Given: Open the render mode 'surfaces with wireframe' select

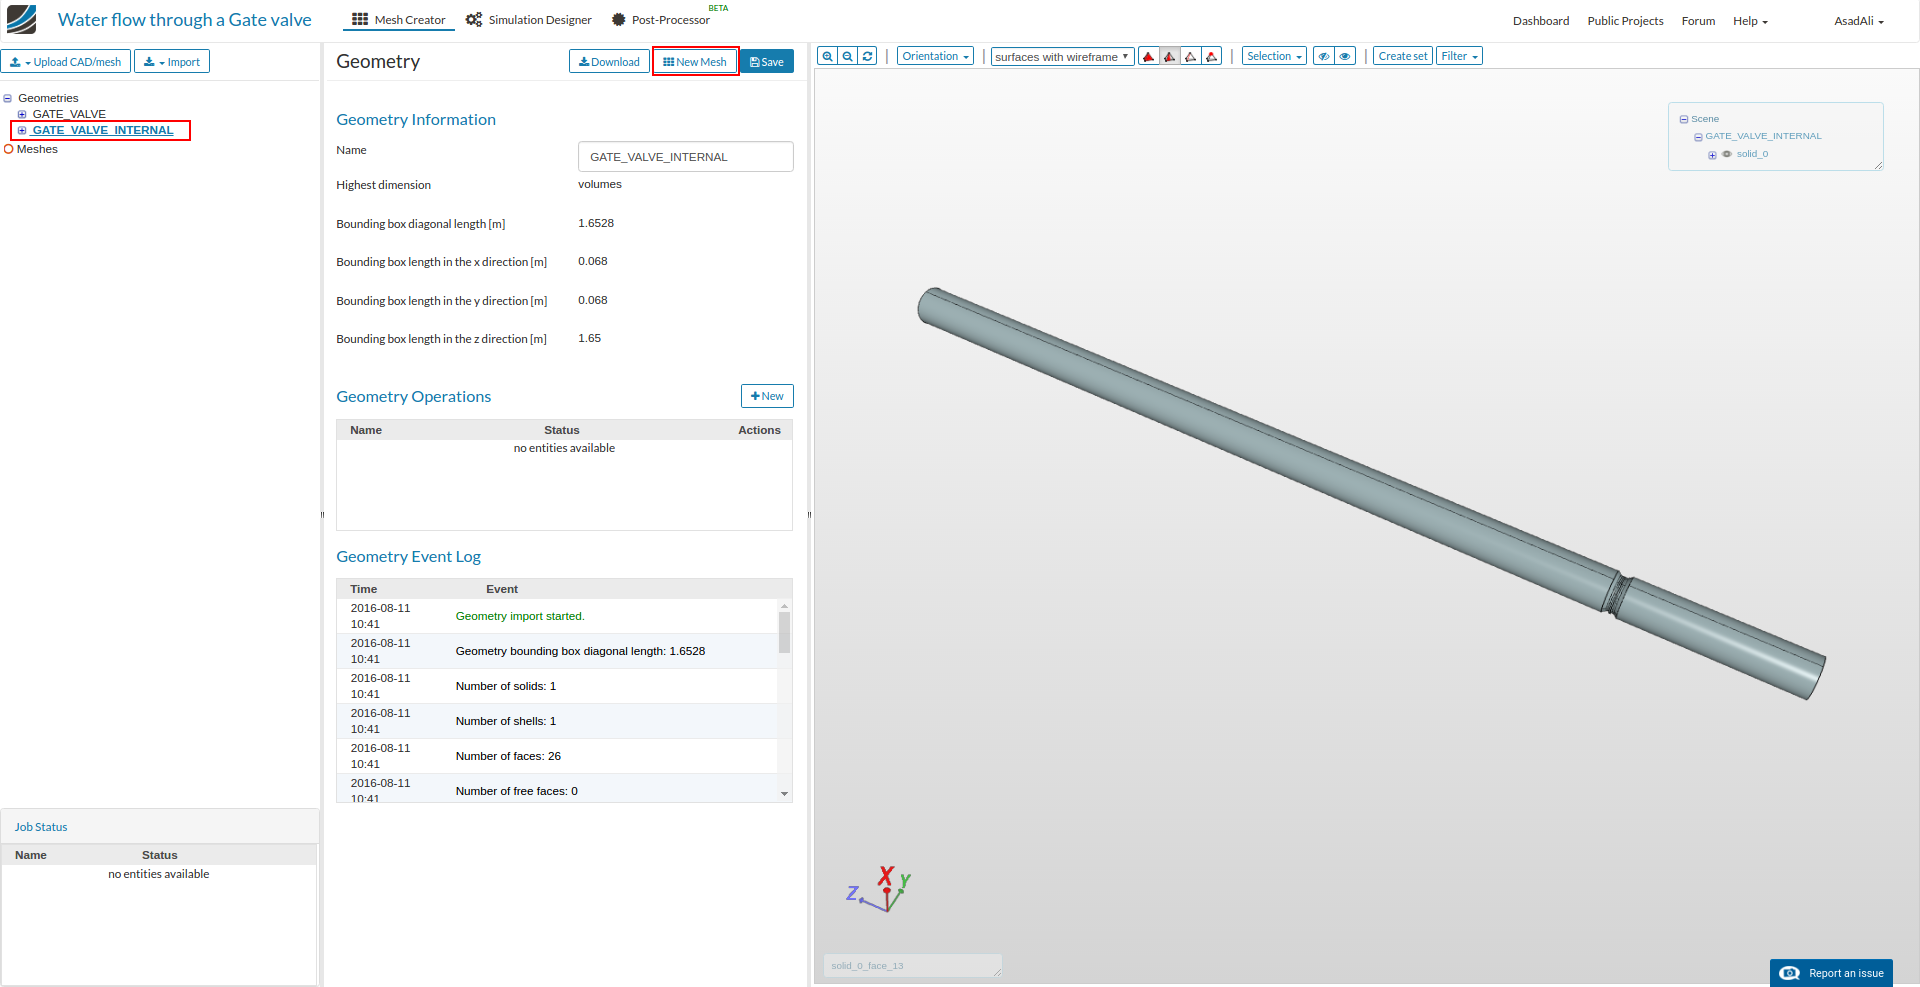Looking at the screenshot, I should coord(1062,57).
